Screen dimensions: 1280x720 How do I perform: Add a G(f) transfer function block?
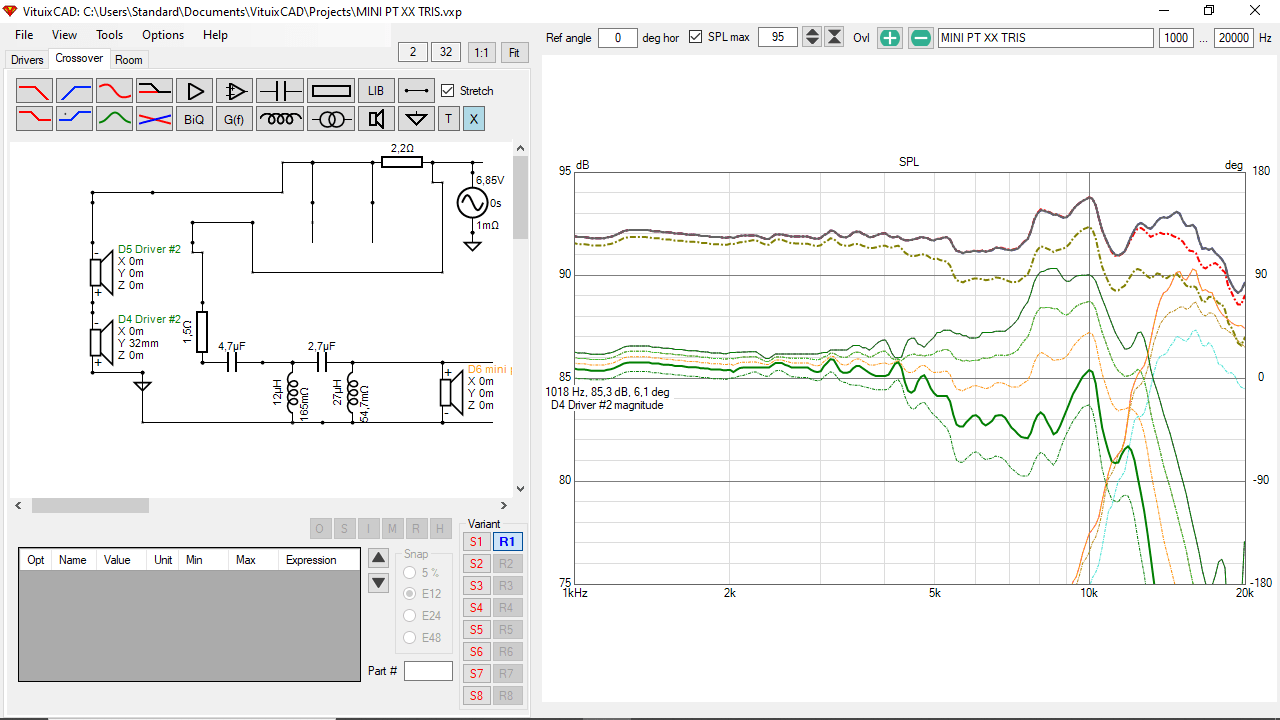(x=235, y=119)
